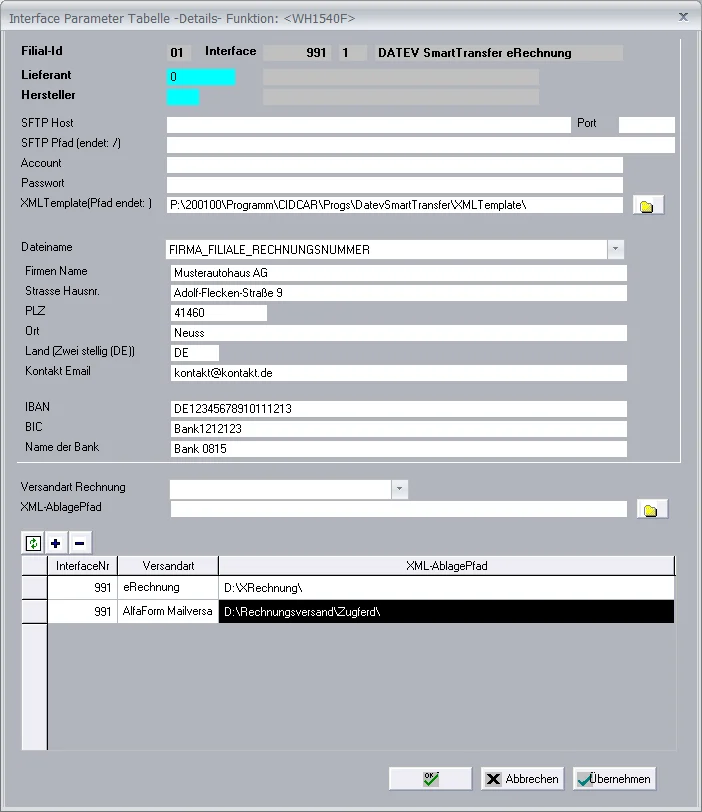
Task: Click the XMLTemplate path field
Action: [x=394, y=205]
